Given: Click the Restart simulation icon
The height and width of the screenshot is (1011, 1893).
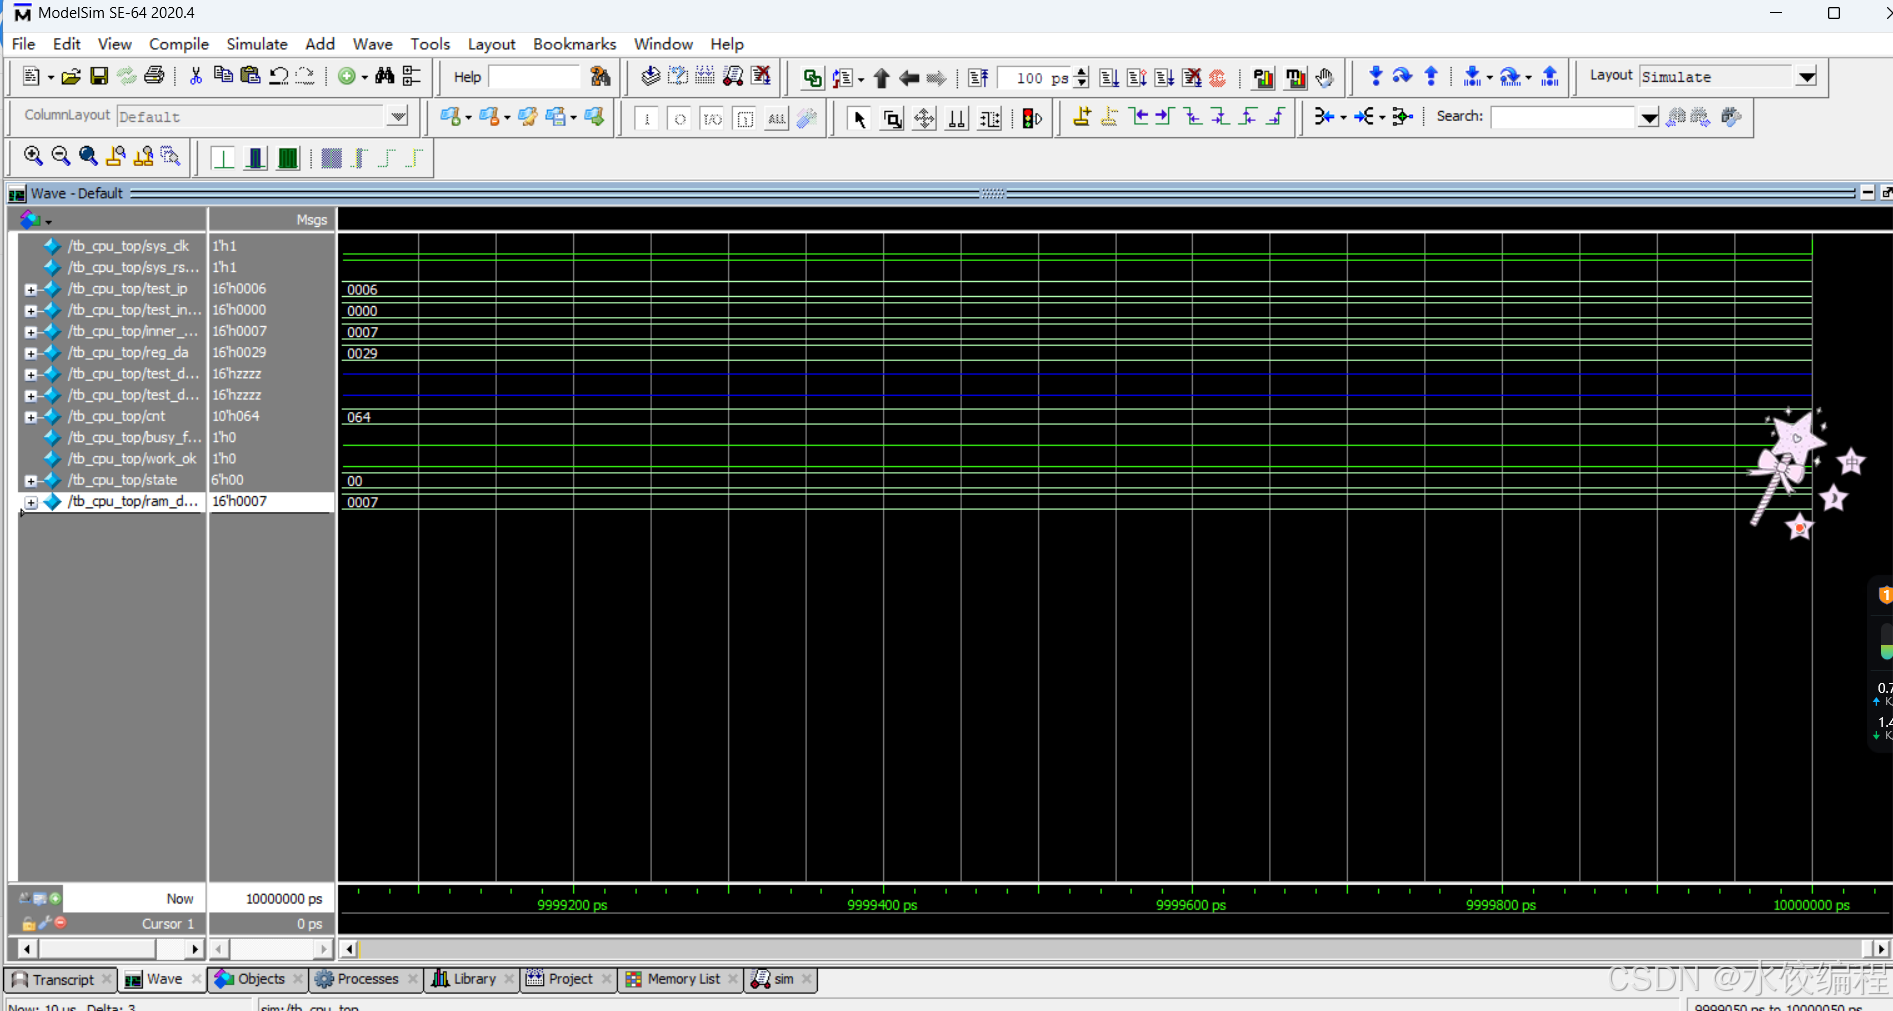Looking at the screenshot, I should [979, 78].
